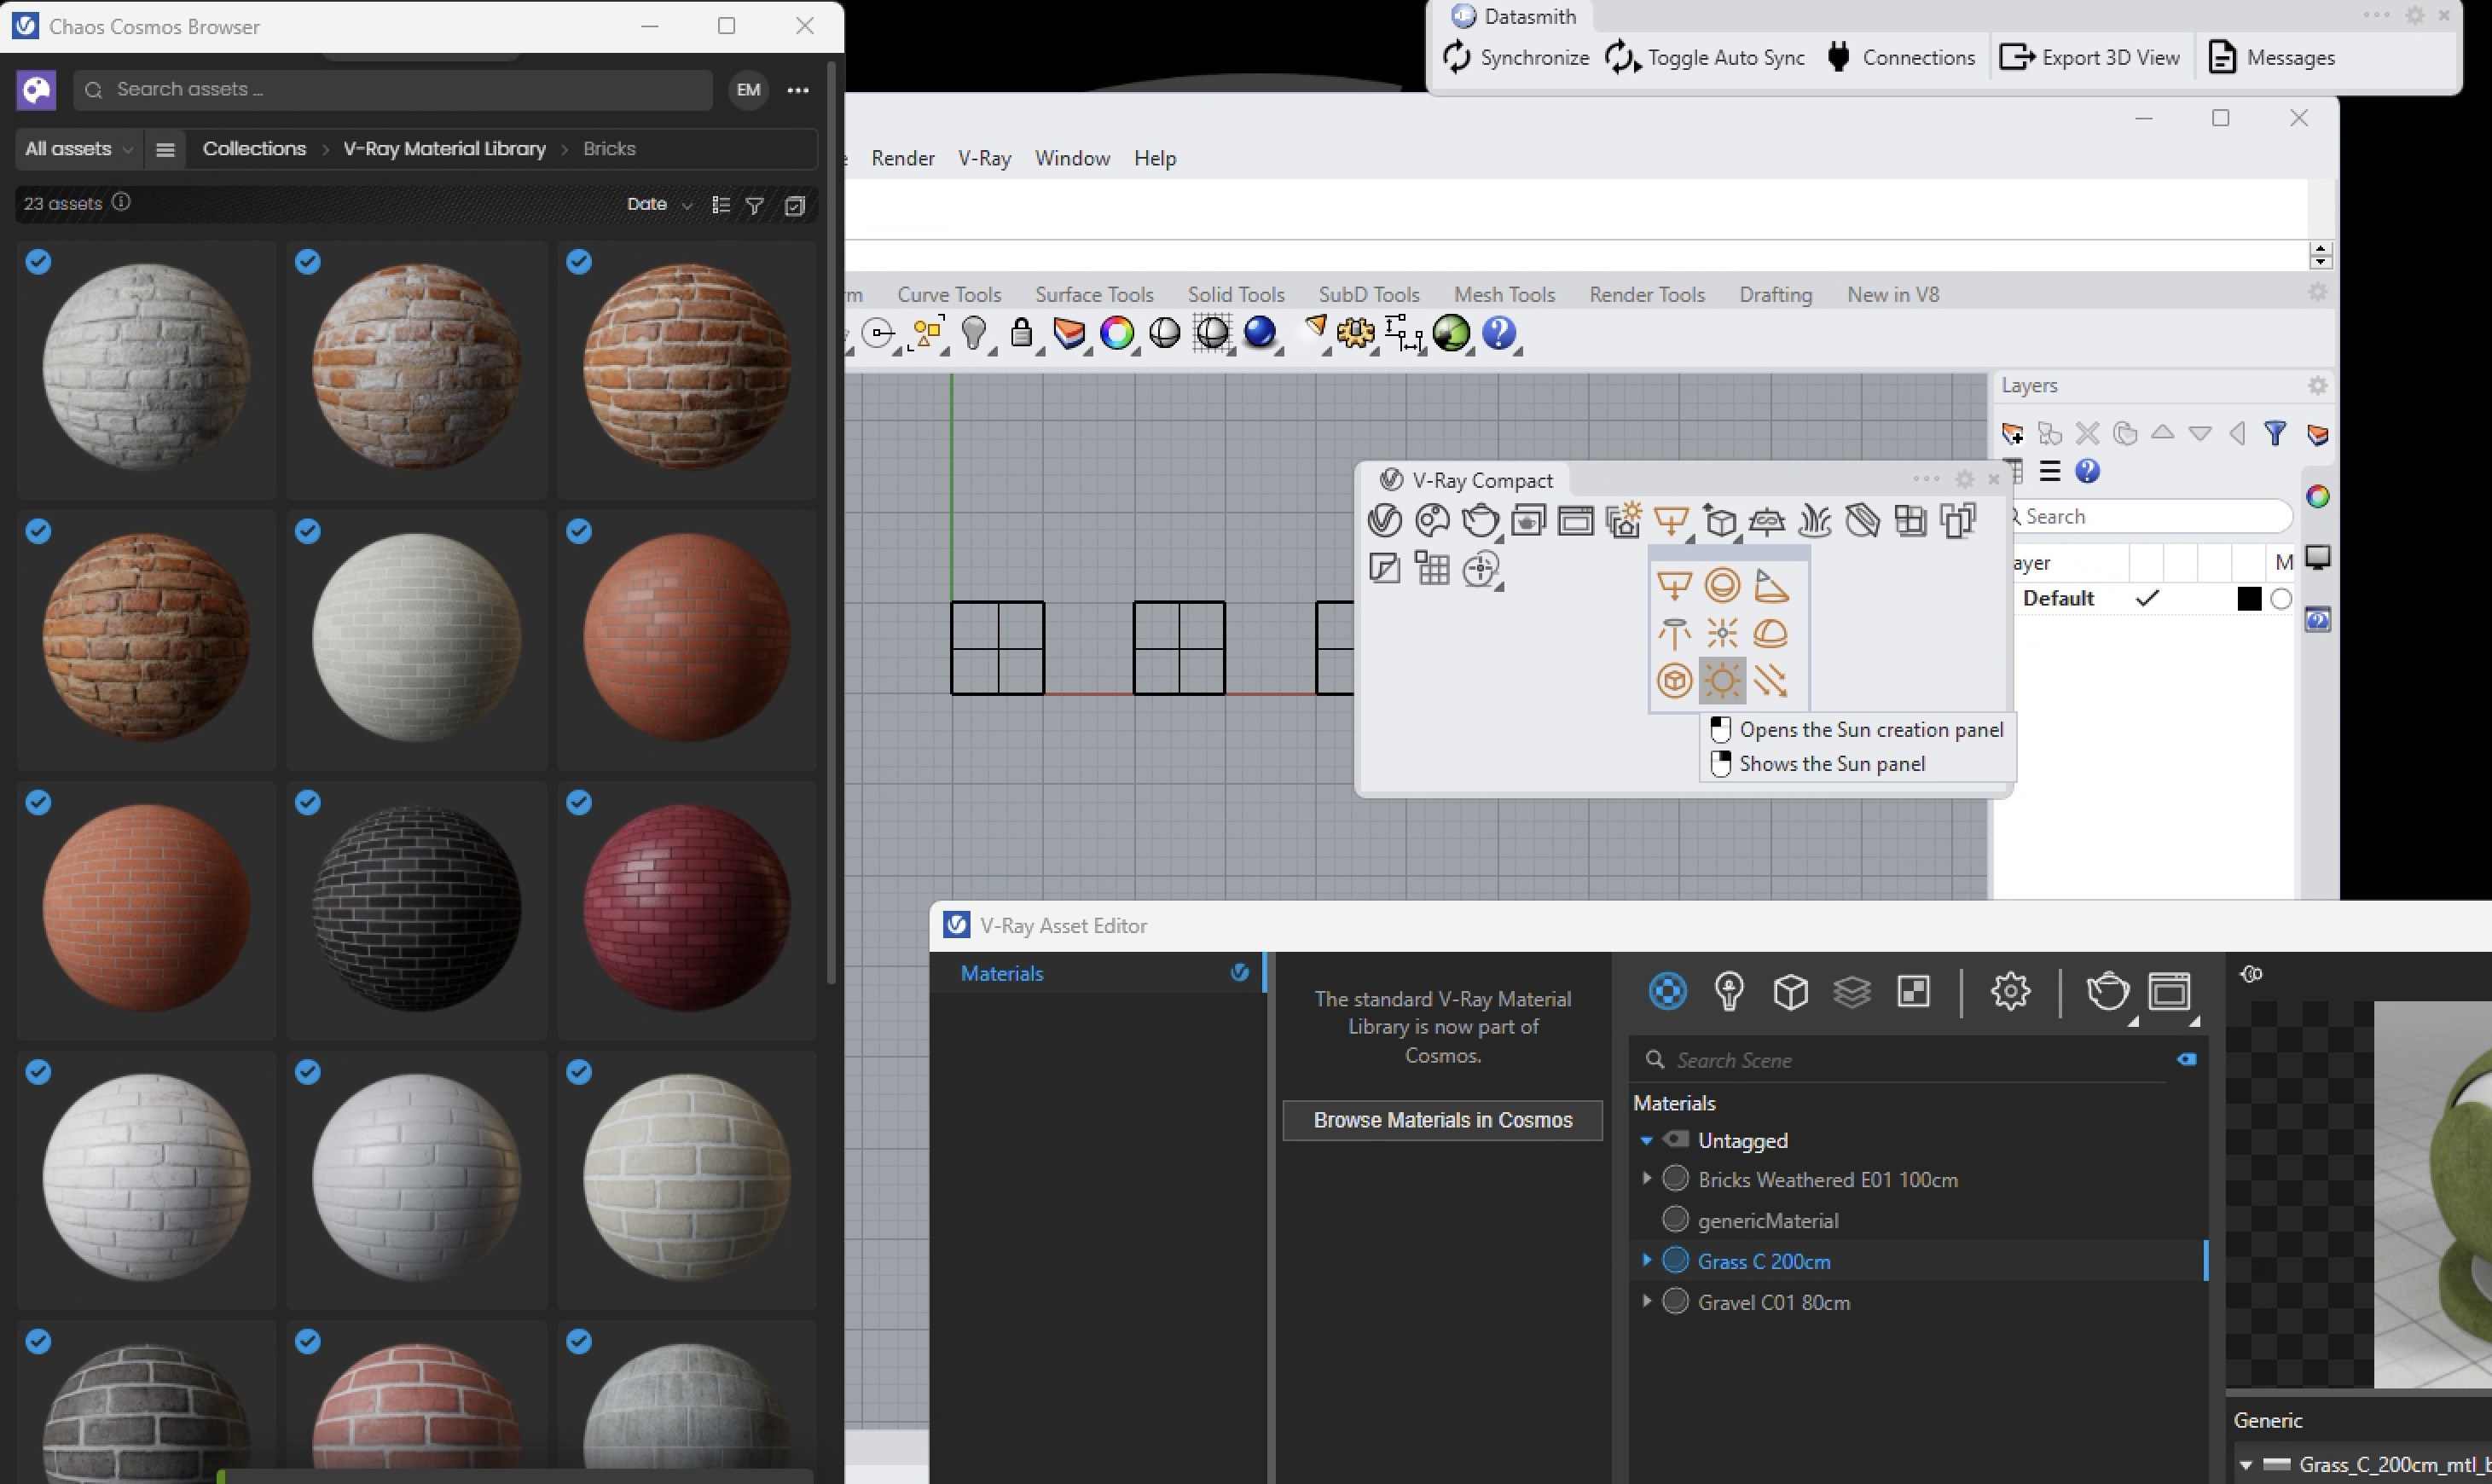Toggle checkmark on black brick sphere asset

click(x=308, y=802)
